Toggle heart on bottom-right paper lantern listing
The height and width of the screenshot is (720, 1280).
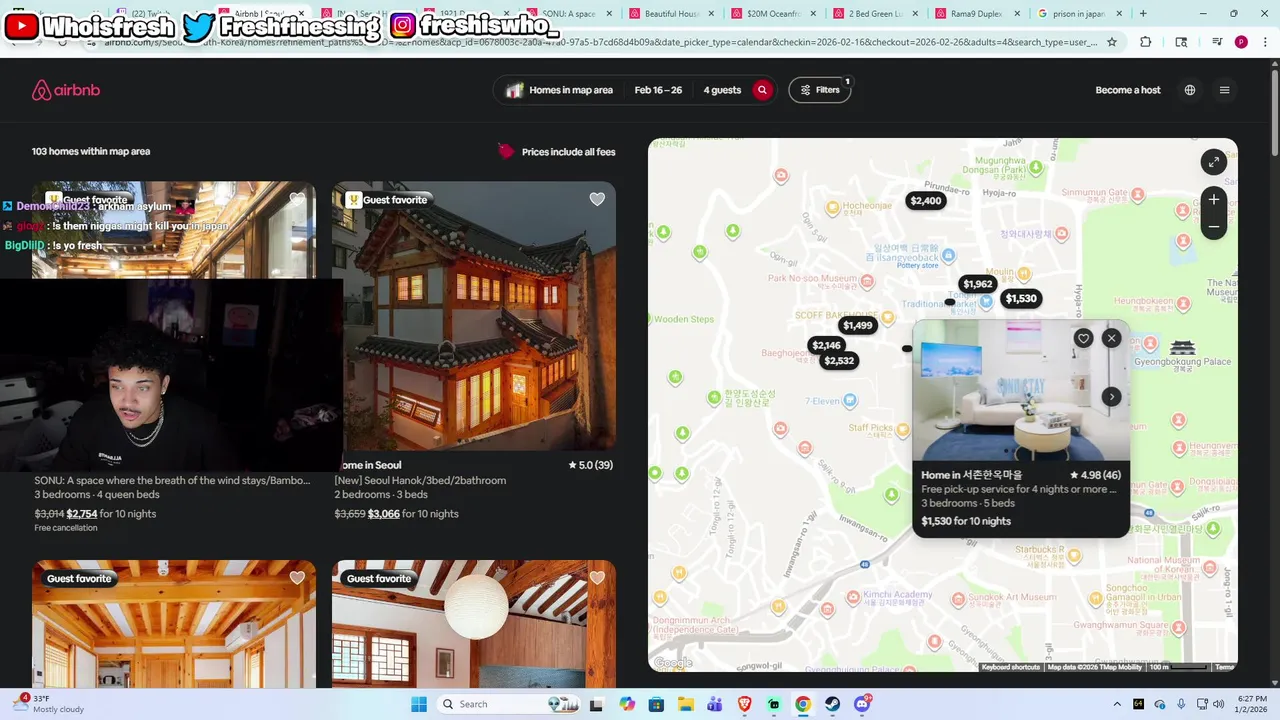(x=597, y=578)
